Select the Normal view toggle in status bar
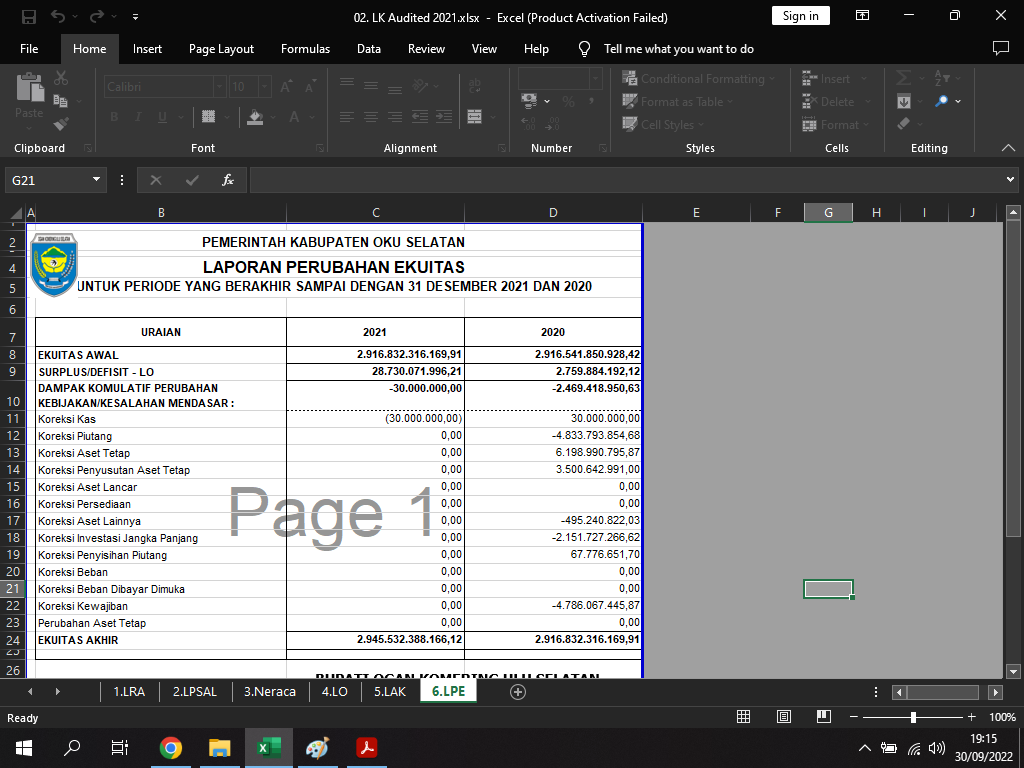 click(x=744, y=717)
